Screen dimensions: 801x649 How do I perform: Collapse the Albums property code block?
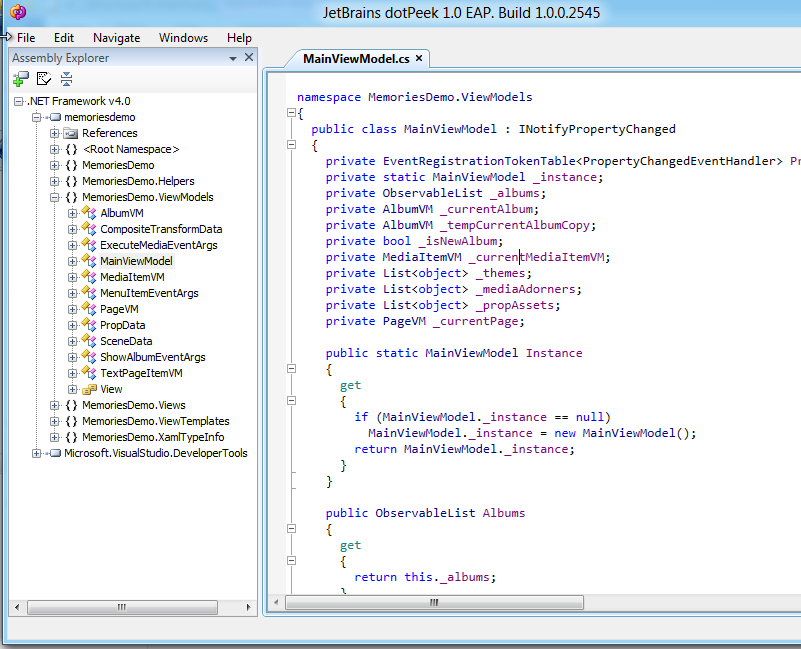291,528
